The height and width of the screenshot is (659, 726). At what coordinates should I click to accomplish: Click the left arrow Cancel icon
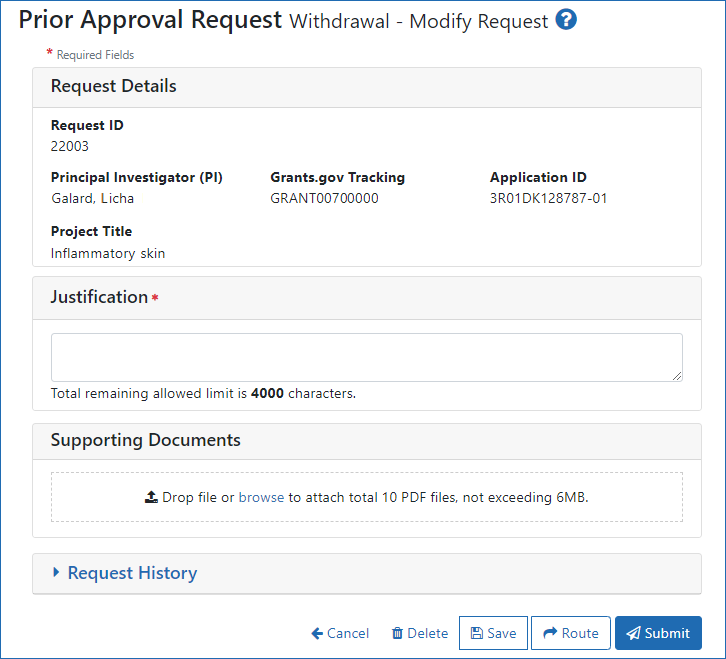(317, 633)
